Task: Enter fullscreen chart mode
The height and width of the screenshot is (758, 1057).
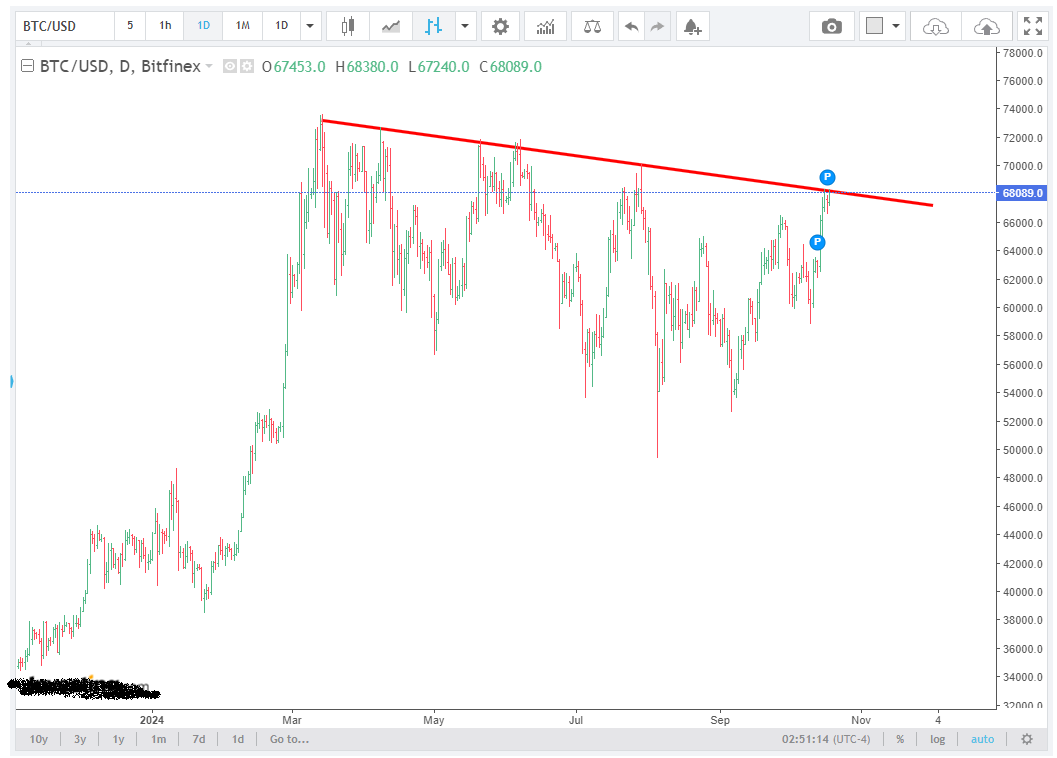Action: (x=1032, y=26)
